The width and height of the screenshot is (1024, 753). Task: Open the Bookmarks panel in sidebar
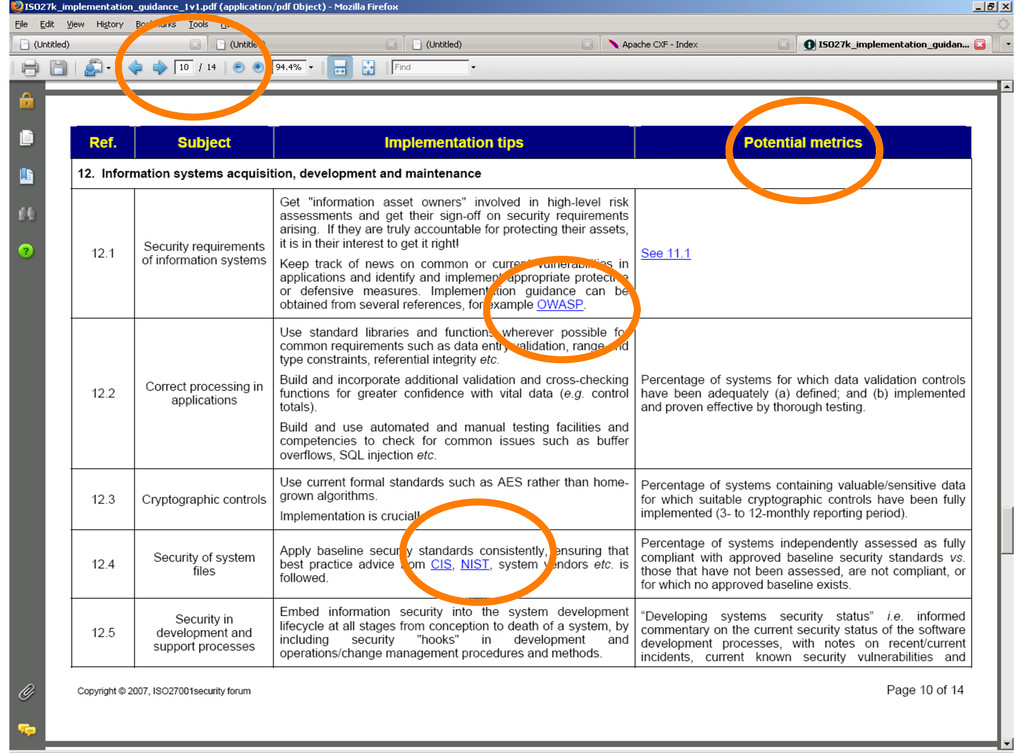coord(26,176)
